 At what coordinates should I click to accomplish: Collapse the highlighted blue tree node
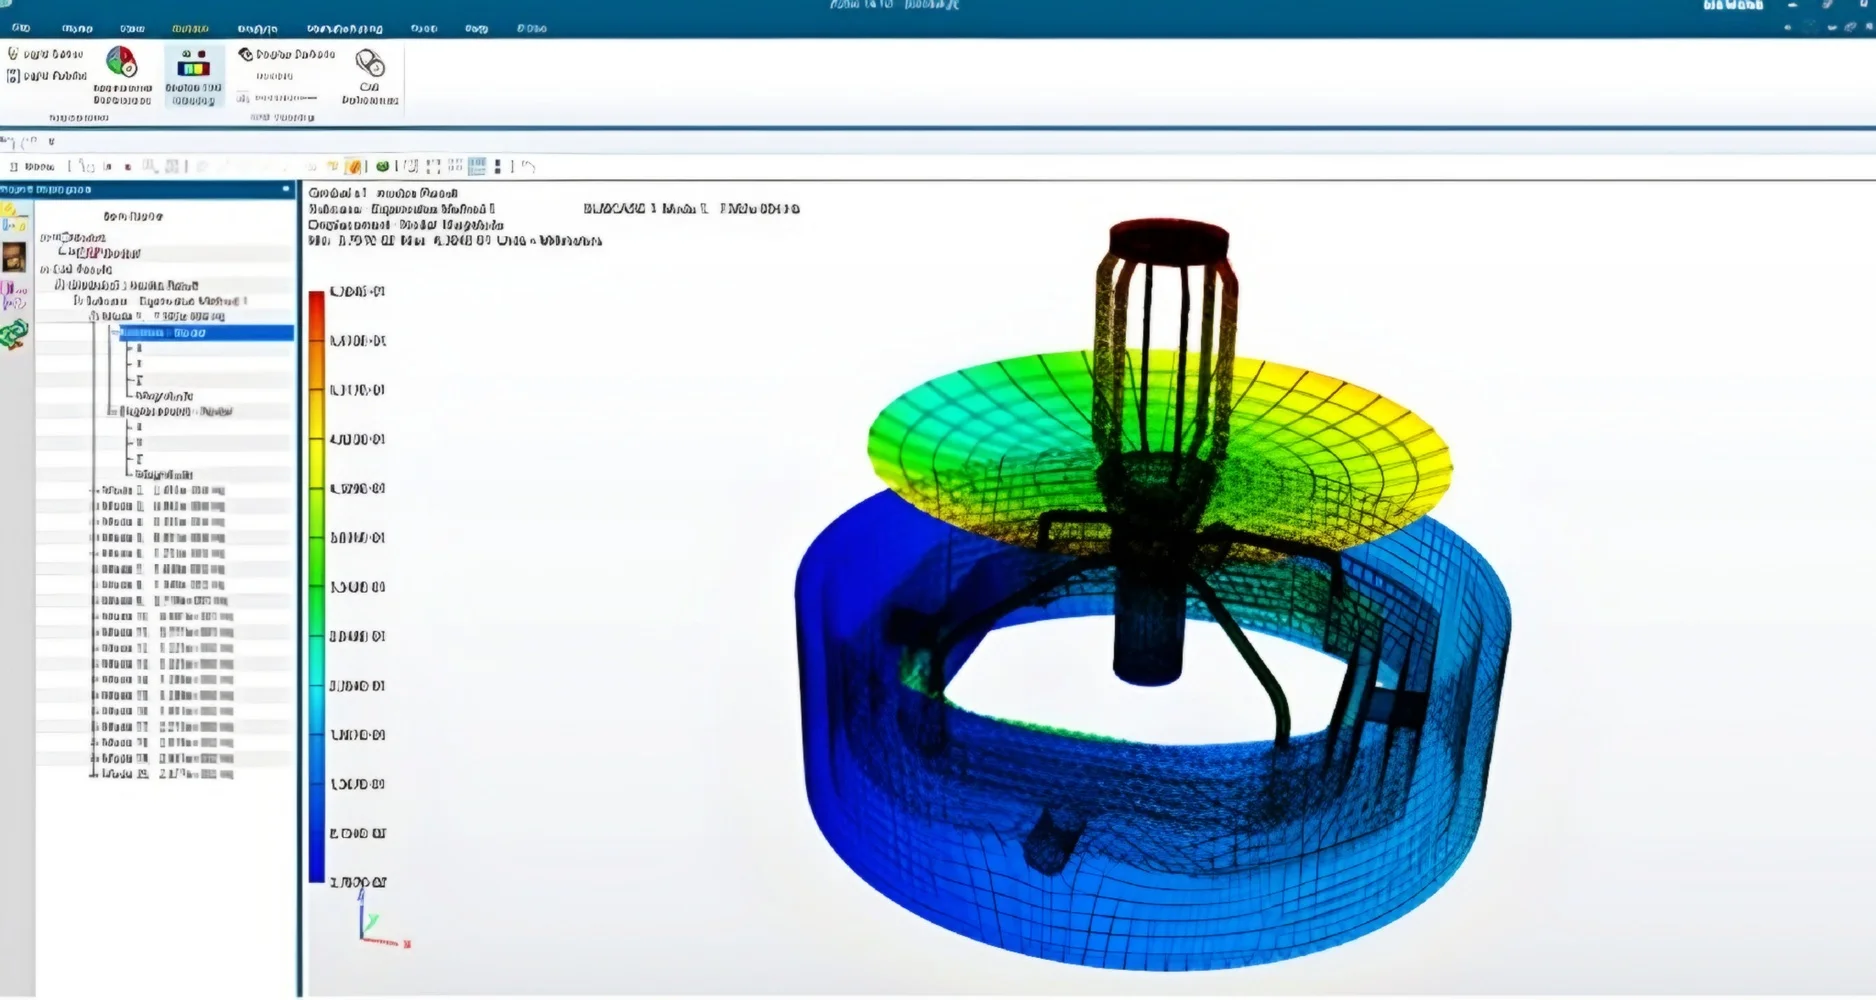pyautogui.click(x=114, y=332)
